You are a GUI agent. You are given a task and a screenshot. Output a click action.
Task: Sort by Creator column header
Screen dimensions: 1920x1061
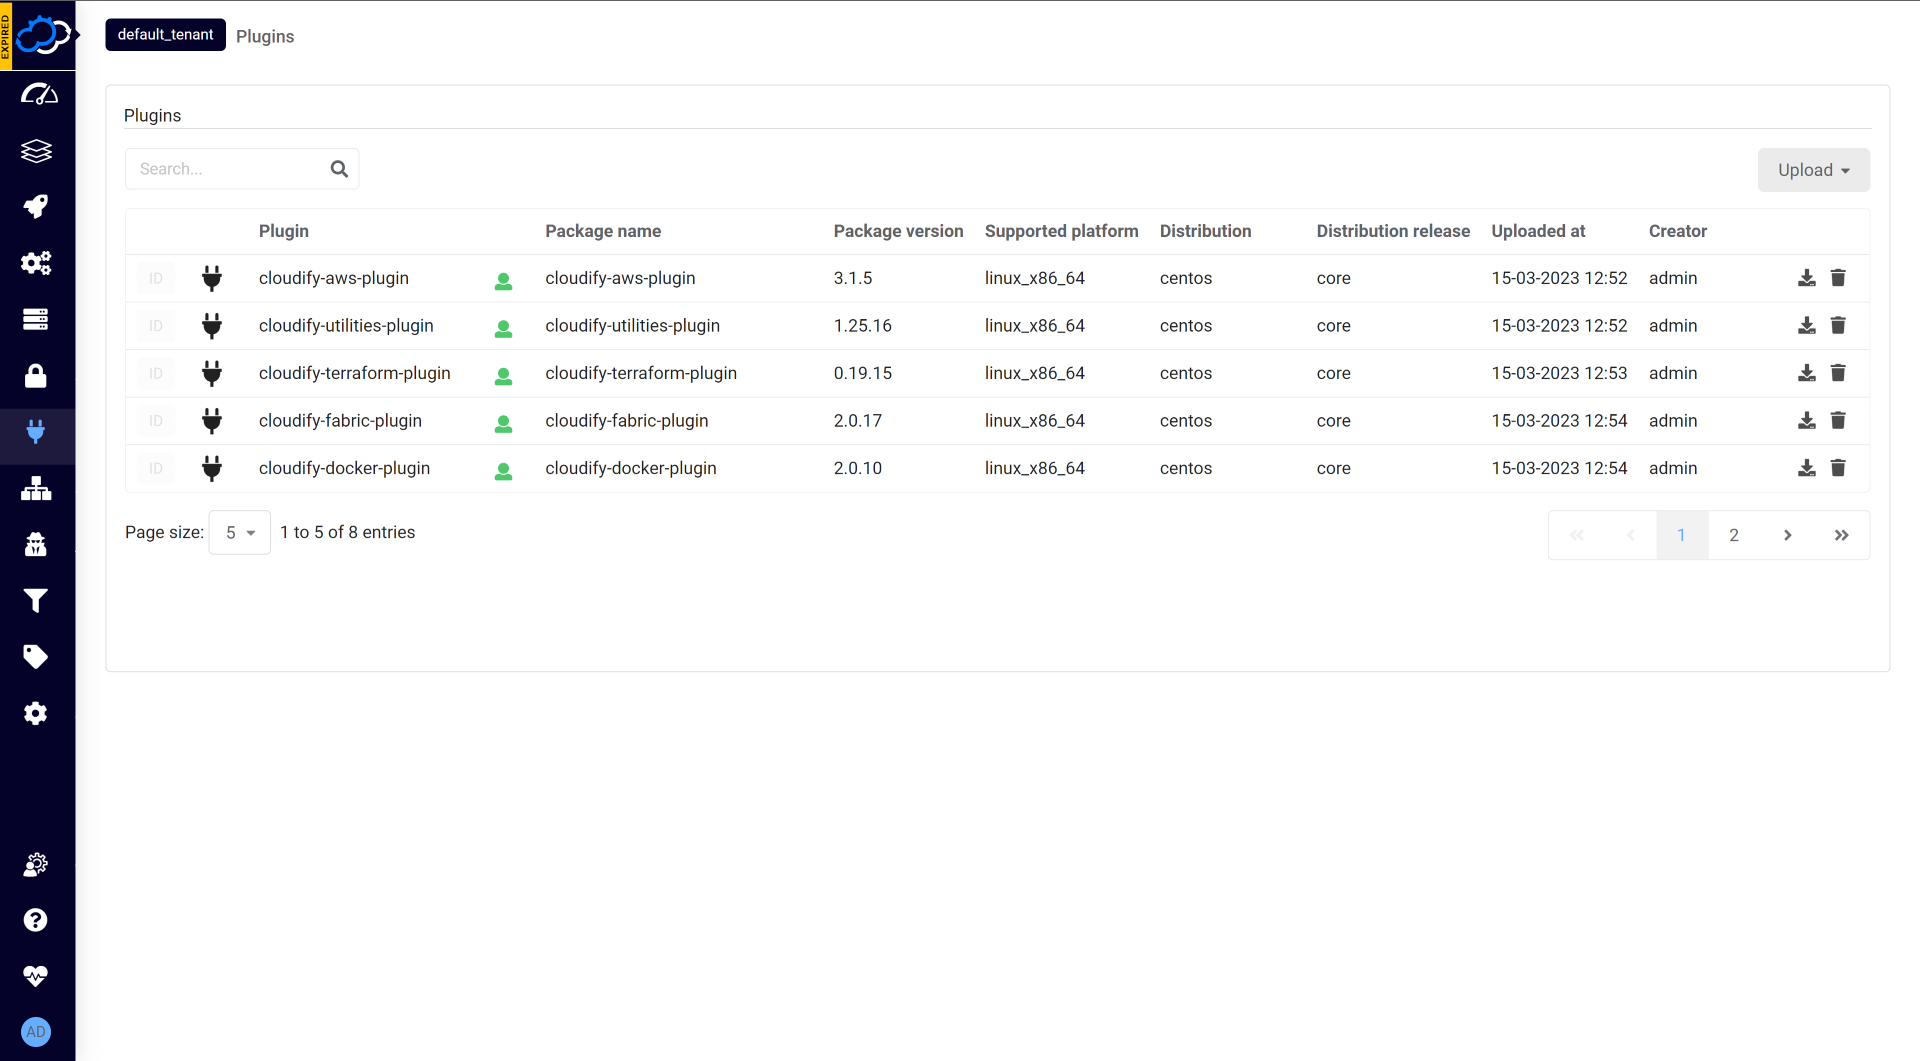(x=1677, y=231)
